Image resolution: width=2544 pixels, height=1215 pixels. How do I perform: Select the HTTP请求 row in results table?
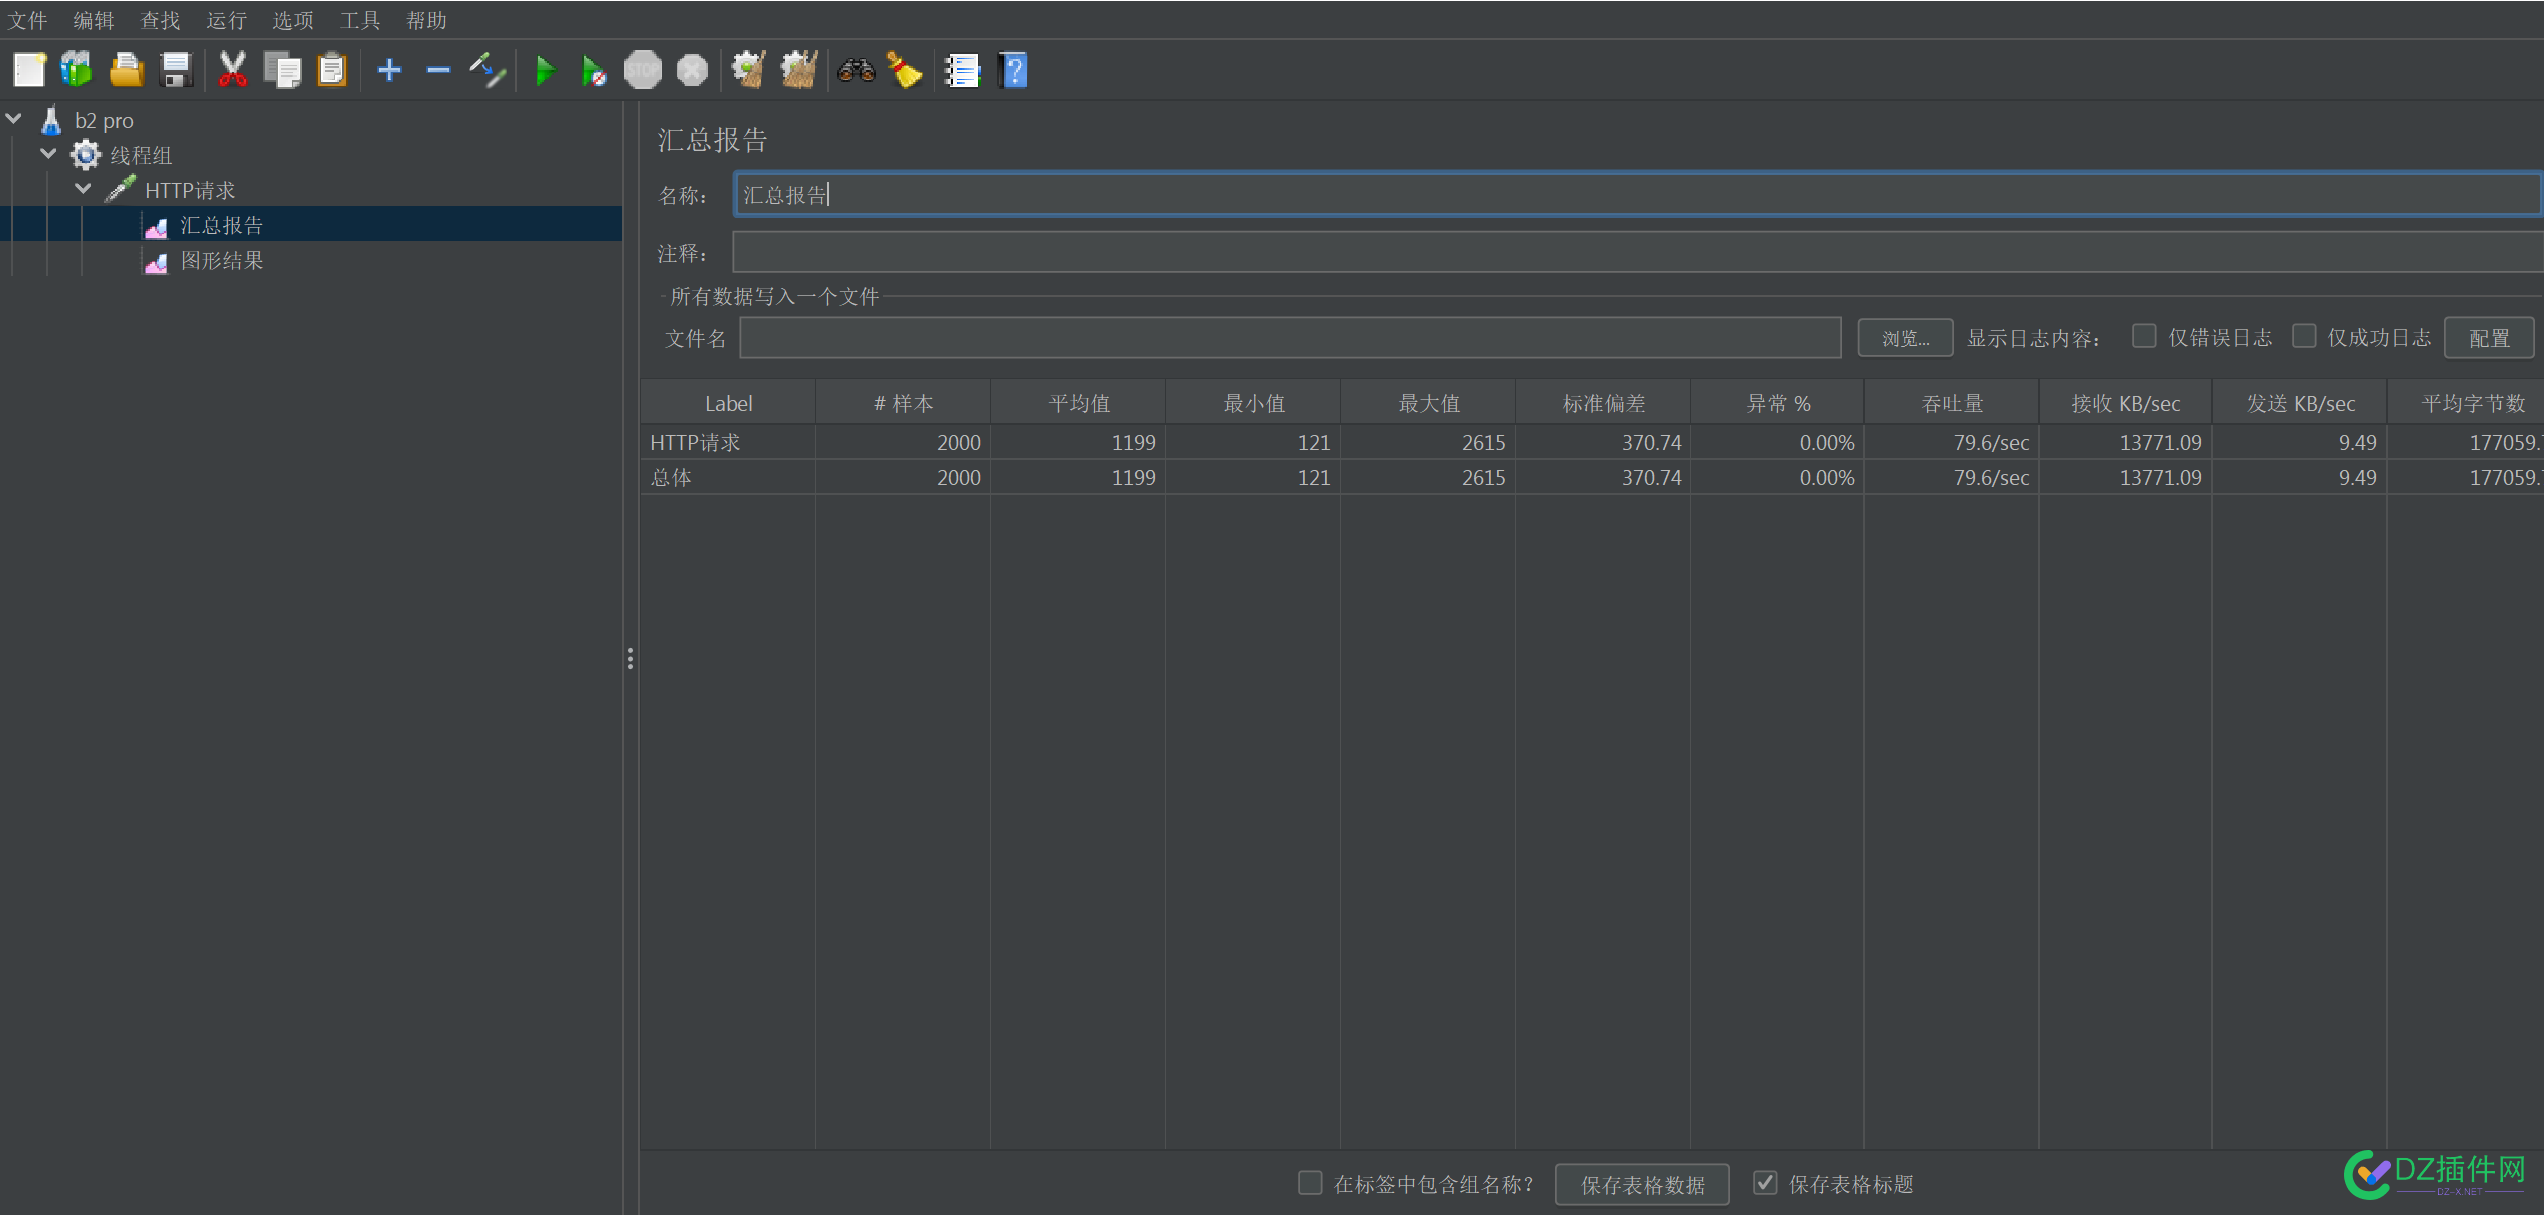(x=1592, y=442)
